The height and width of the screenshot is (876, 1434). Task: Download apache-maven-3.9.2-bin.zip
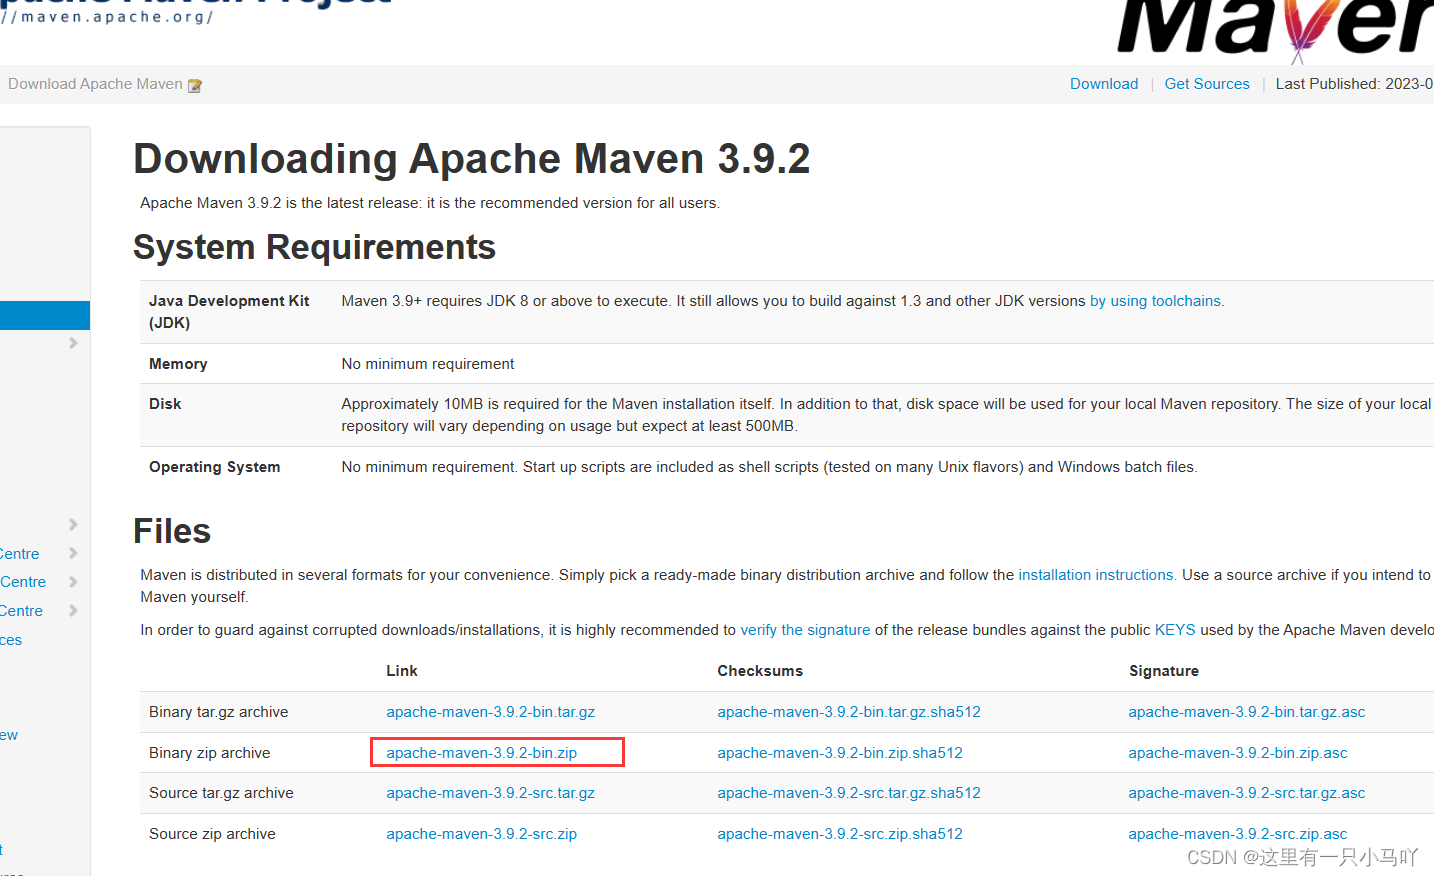(481, 753)
